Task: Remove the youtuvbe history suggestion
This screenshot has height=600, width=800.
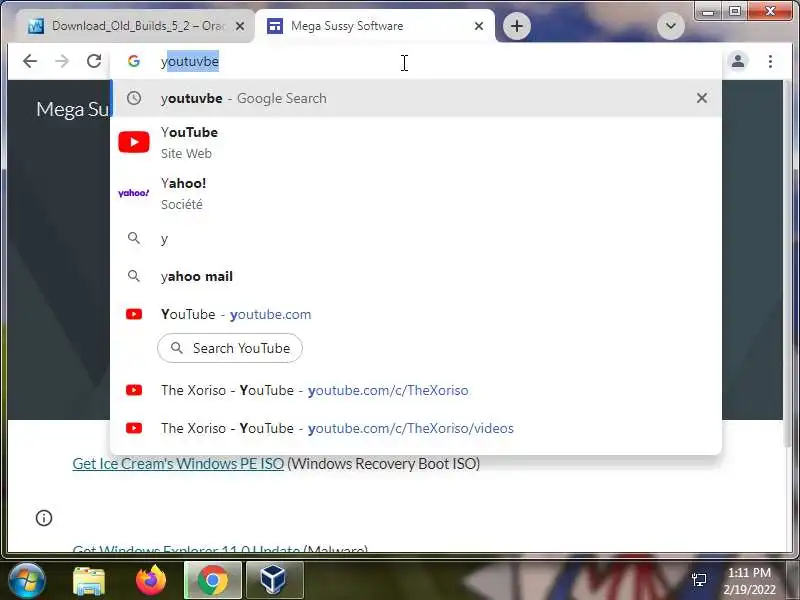Action: tap(702, 98)
